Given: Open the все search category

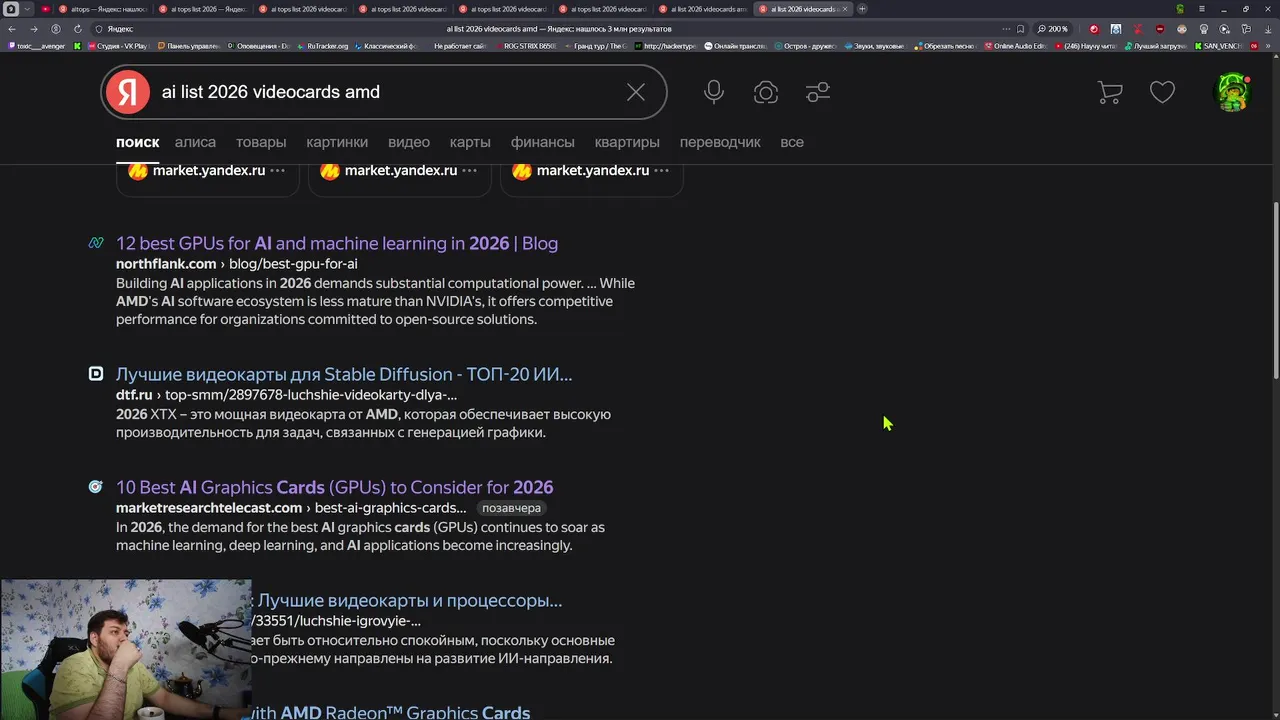Looking at the screenshot, I should click(792, 142).
